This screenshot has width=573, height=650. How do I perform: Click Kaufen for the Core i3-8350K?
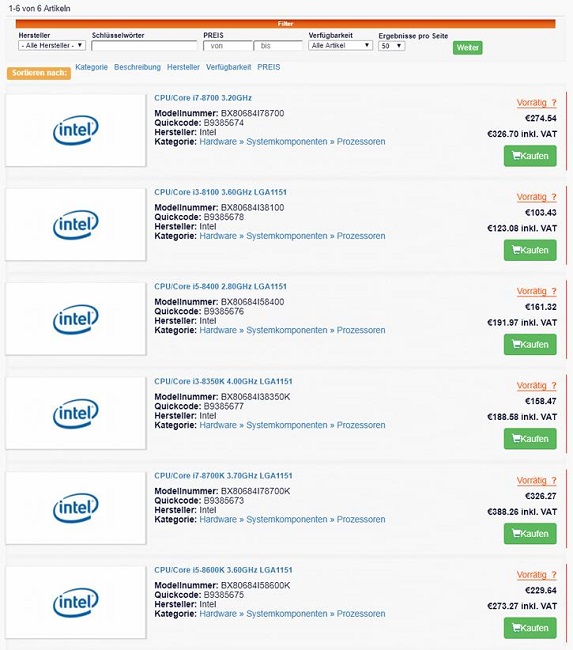coord(530,439)
